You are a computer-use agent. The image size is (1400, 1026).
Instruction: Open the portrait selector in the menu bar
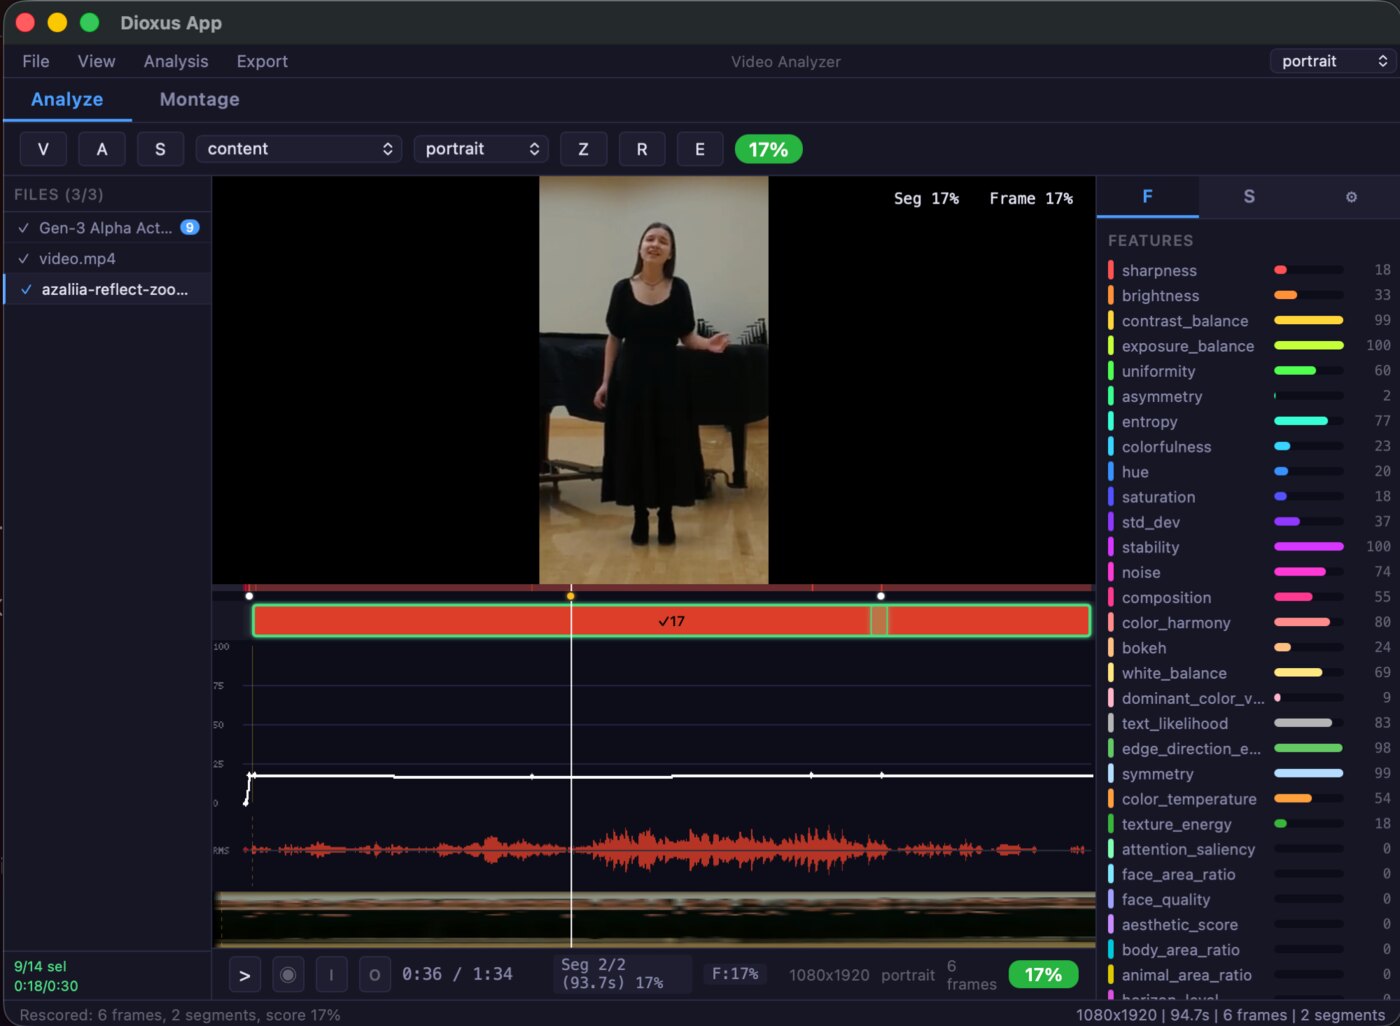(1333, 61)
